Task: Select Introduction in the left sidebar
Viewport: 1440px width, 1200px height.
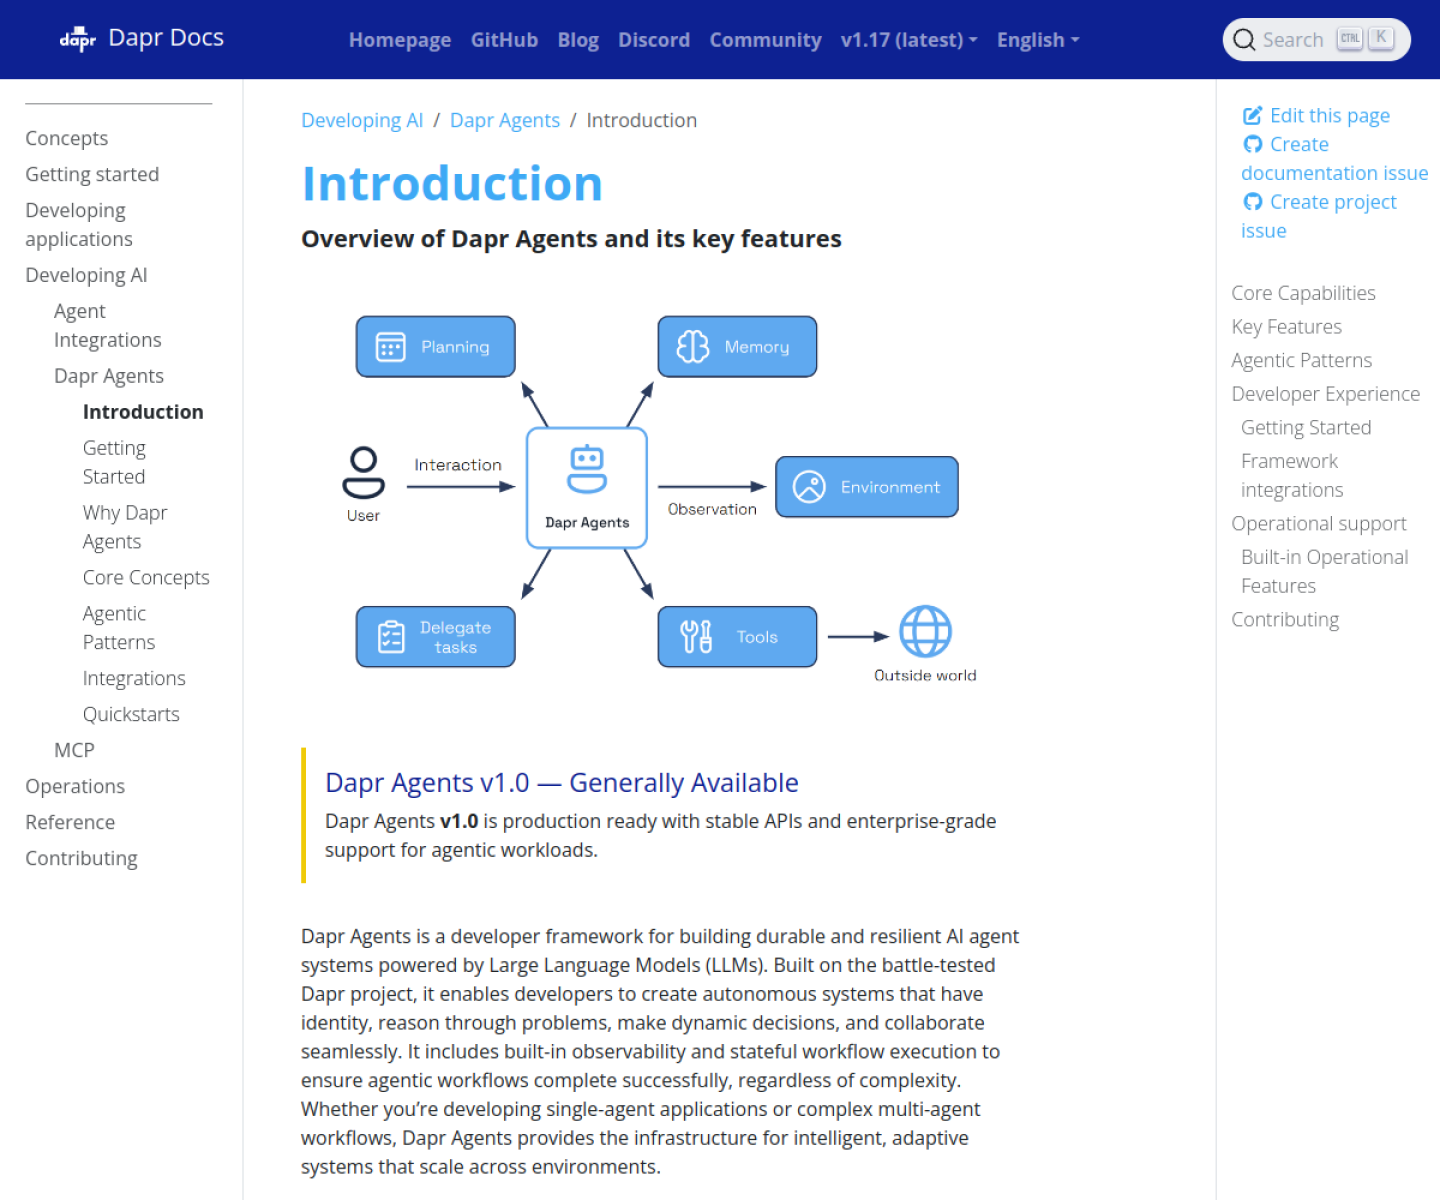Action: pyautogui.click(x=143, y=412)
